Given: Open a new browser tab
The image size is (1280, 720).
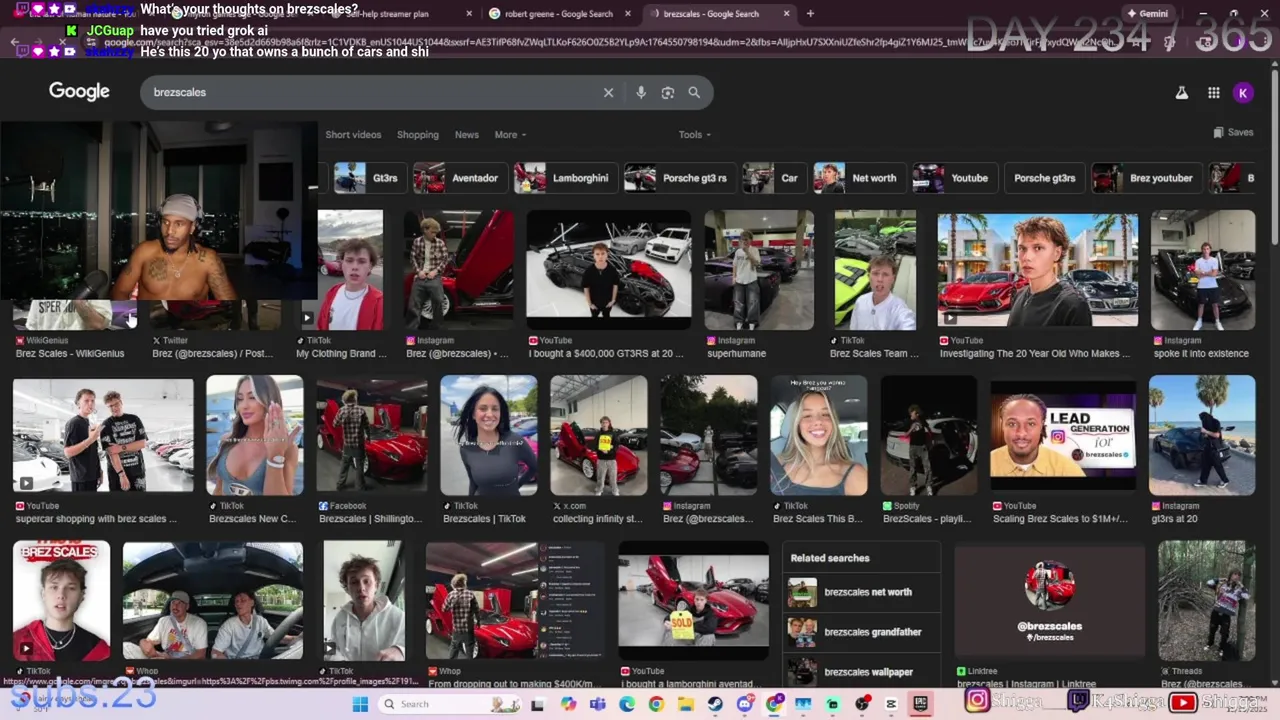Looking at the screenshot, I should point(810,14).
